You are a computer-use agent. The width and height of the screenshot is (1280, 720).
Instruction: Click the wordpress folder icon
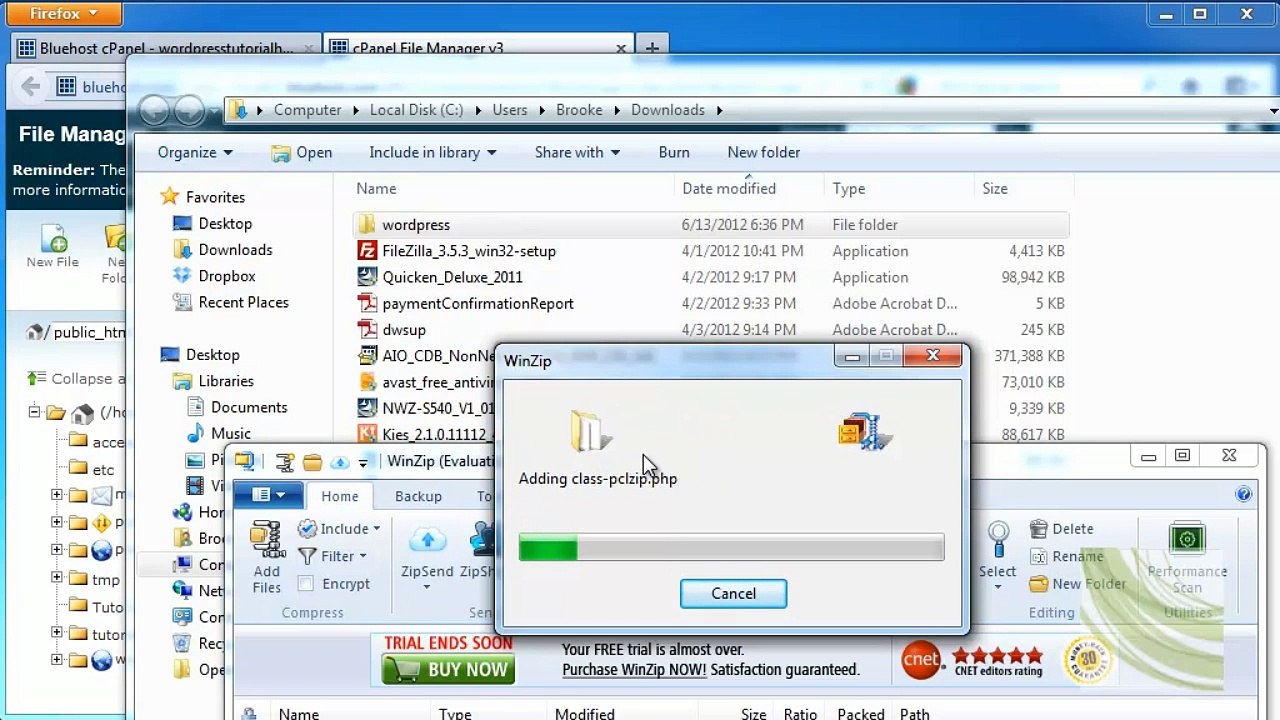[x=367, y=225]
